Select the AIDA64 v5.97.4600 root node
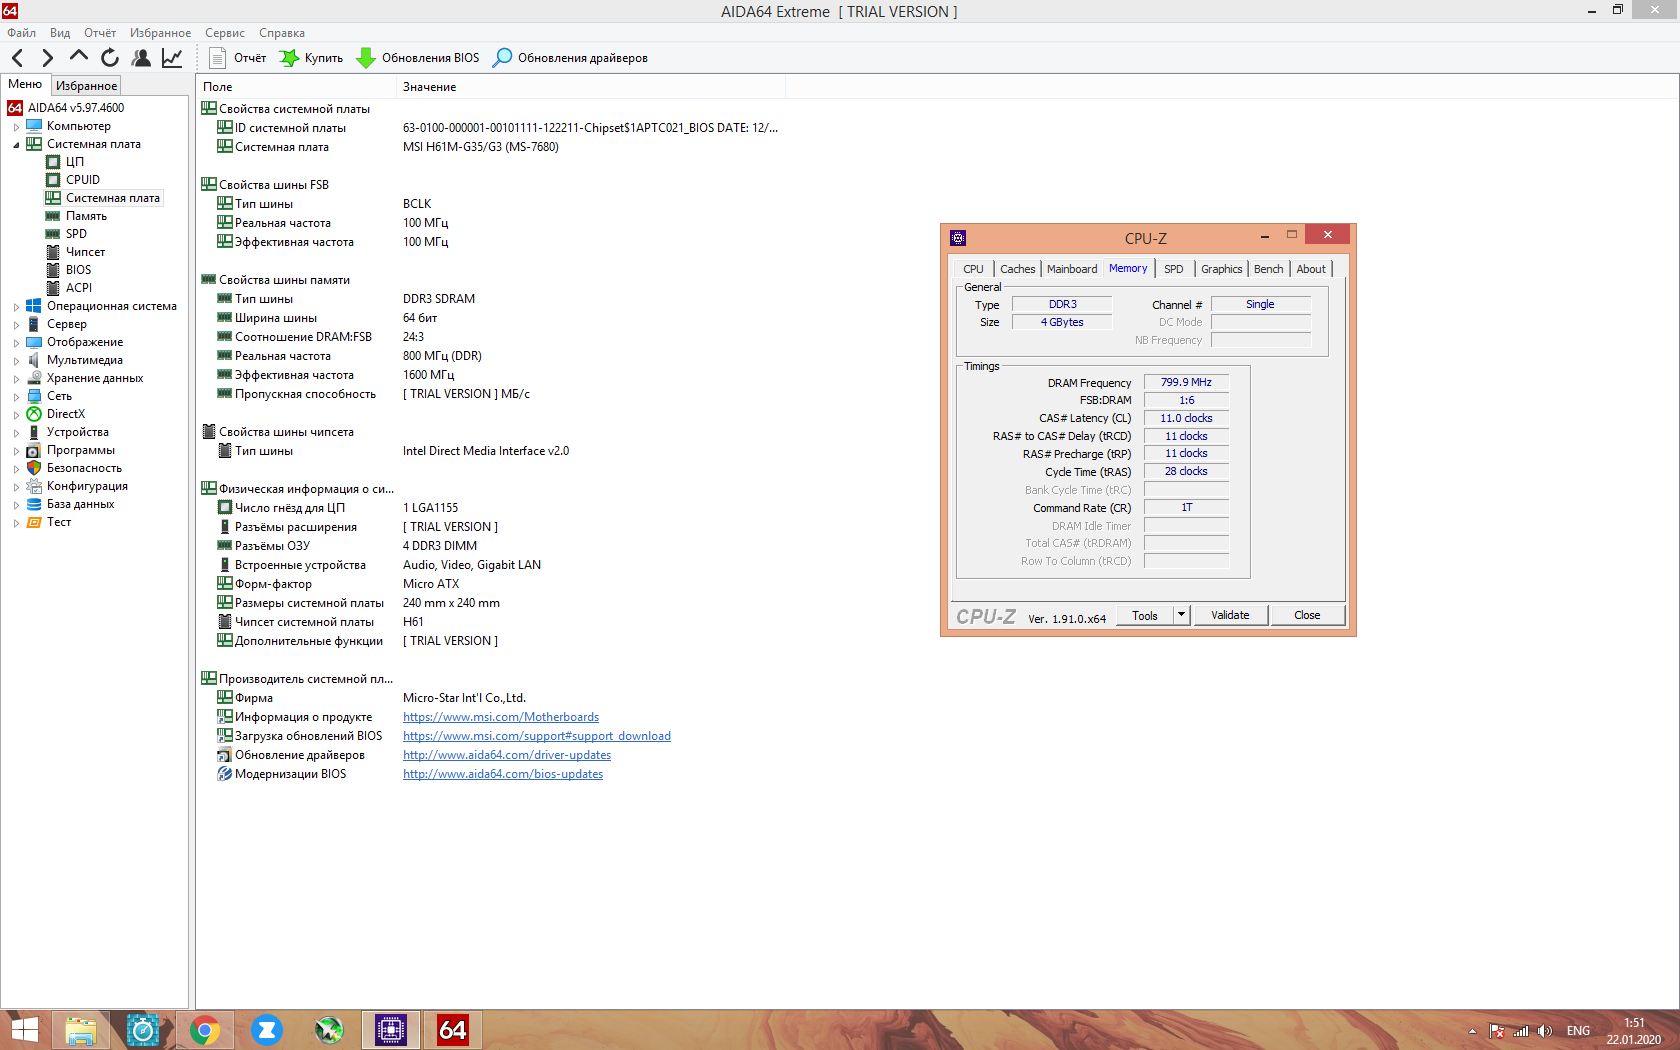This screenshot has width=1680, height=1050. (76, 108)
